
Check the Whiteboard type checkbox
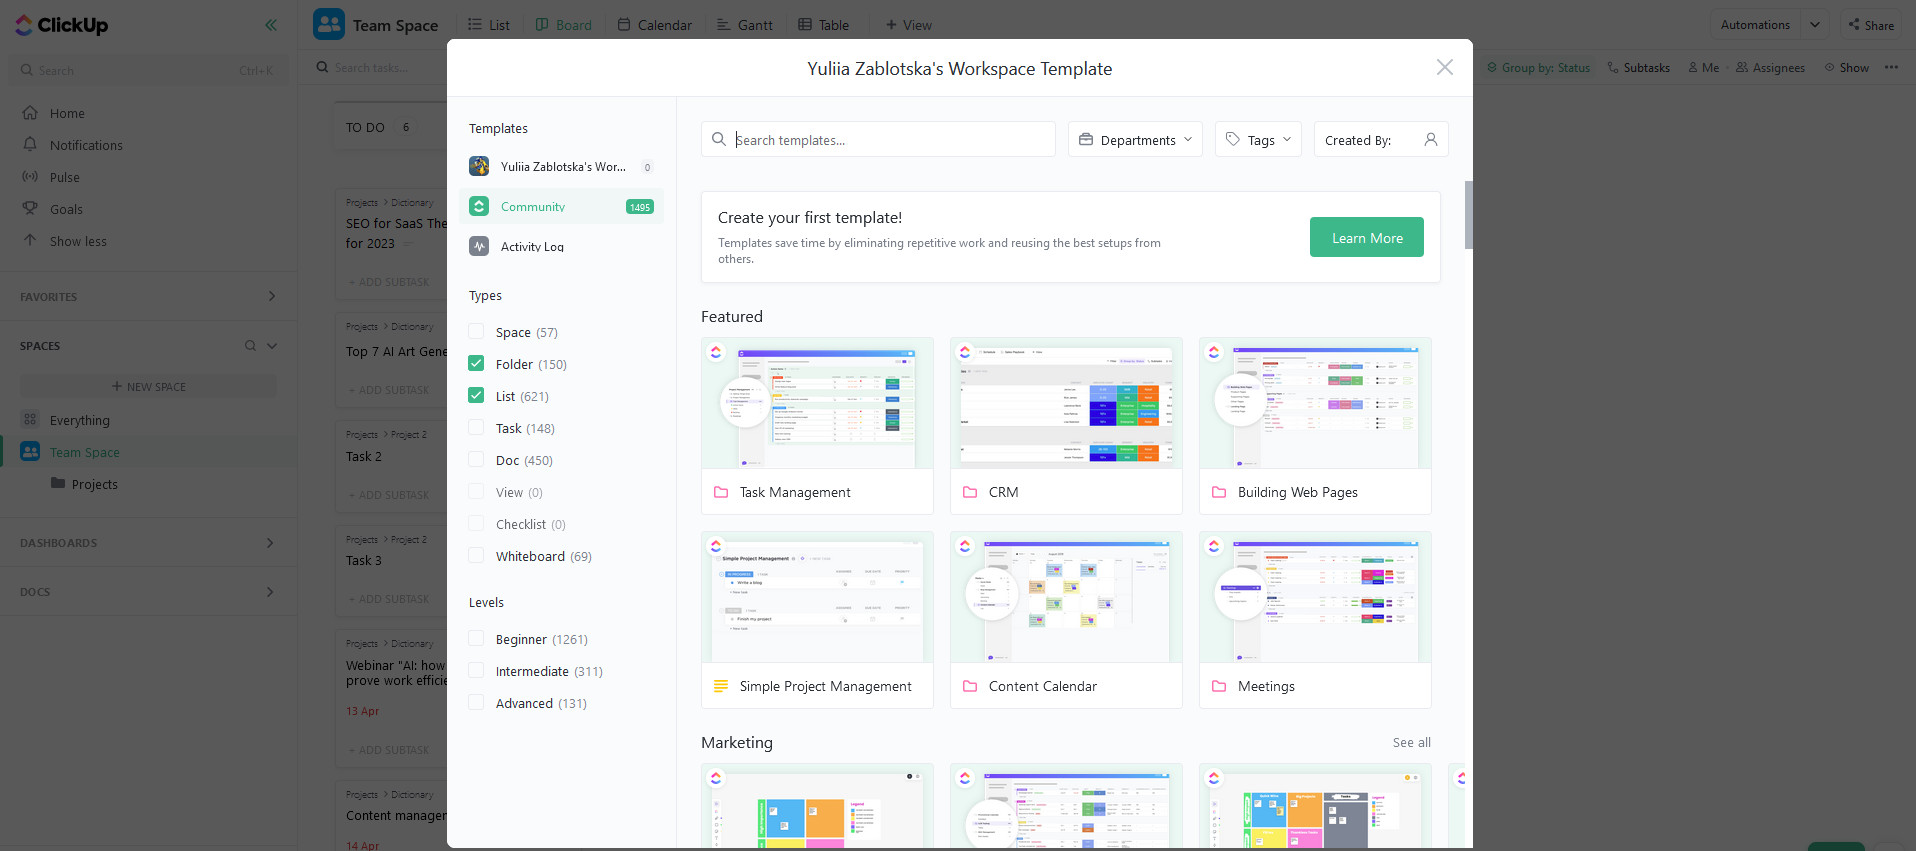[476, 555]
